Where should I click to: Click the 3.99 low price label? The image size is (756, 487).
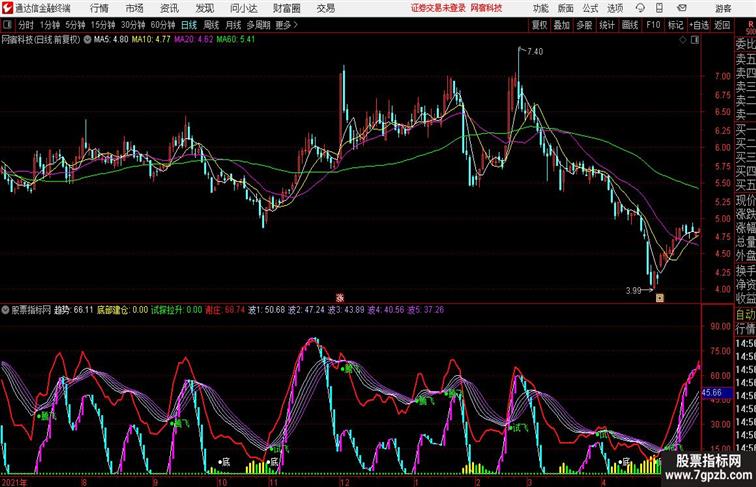point(634,291)
